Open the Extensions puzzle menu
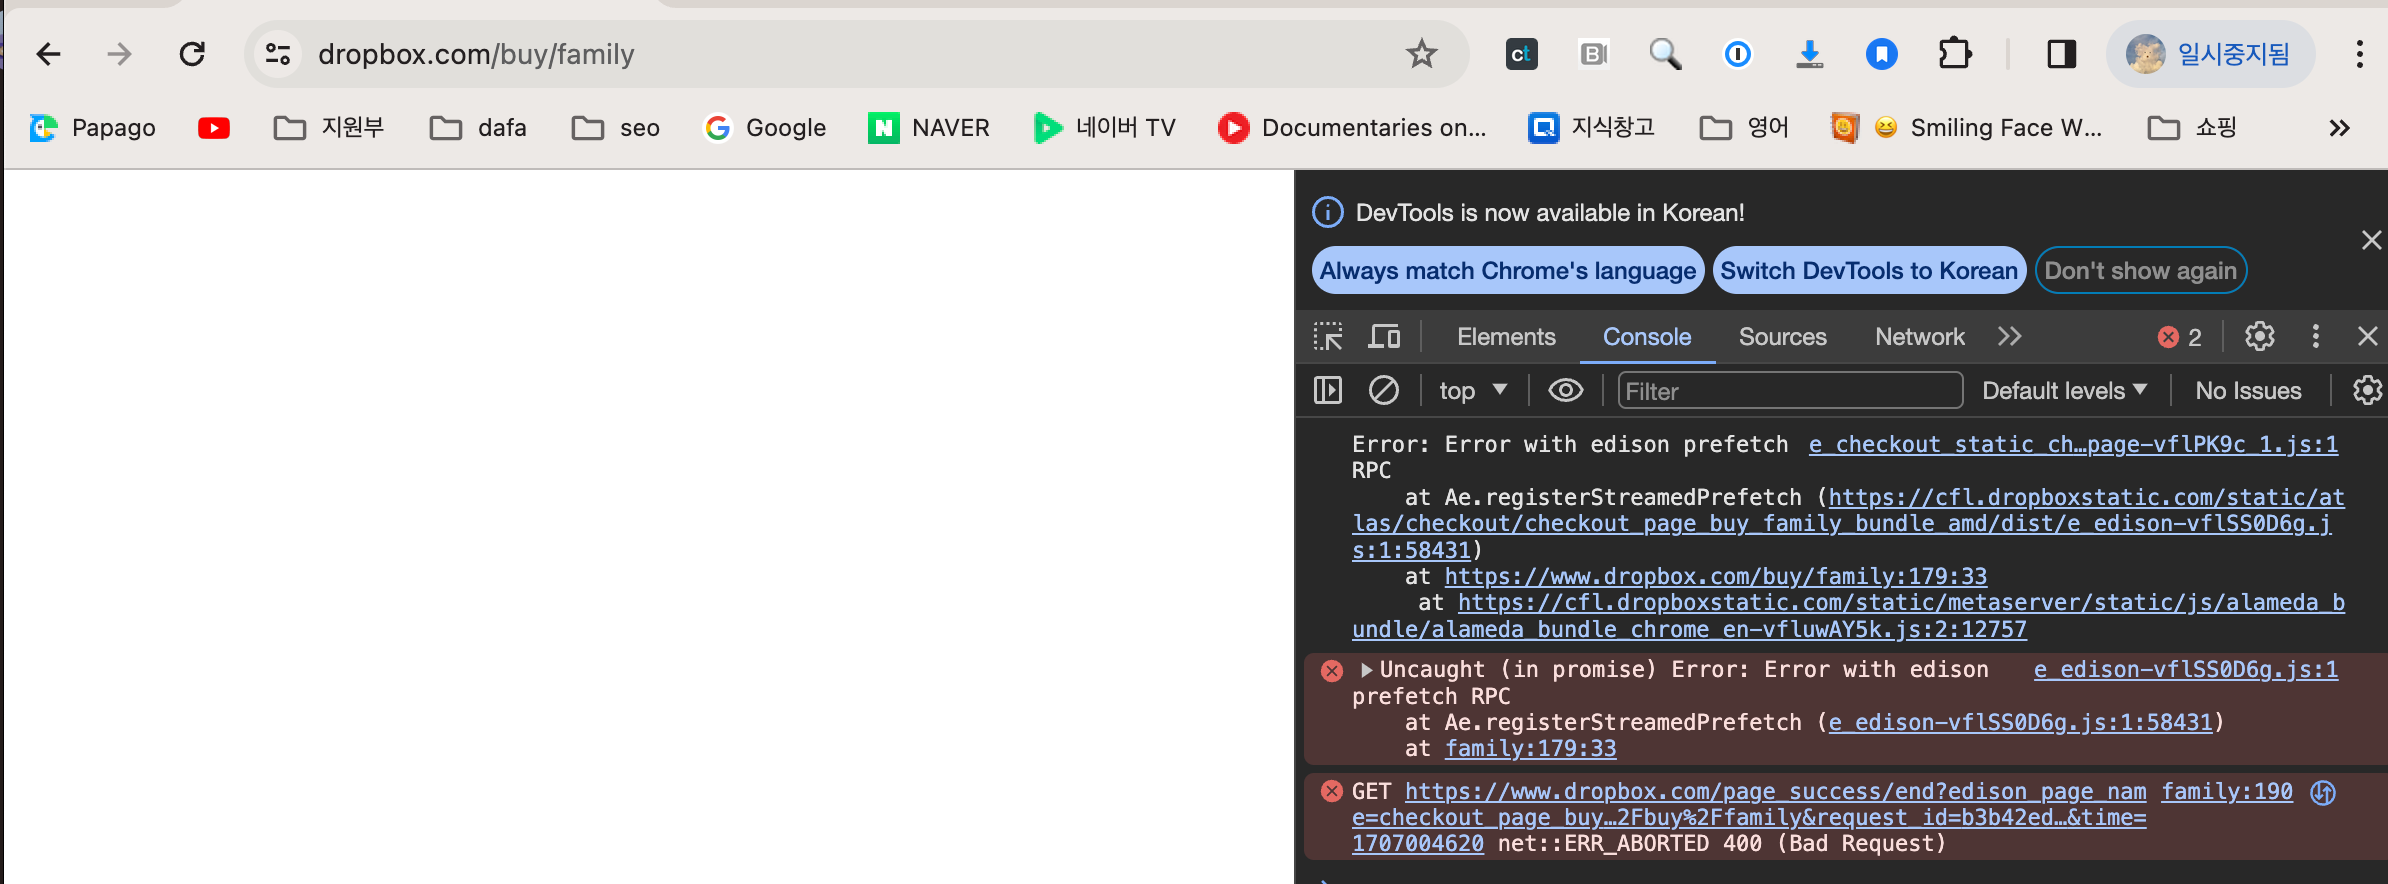2388x884 pixels. point(1954,54)
